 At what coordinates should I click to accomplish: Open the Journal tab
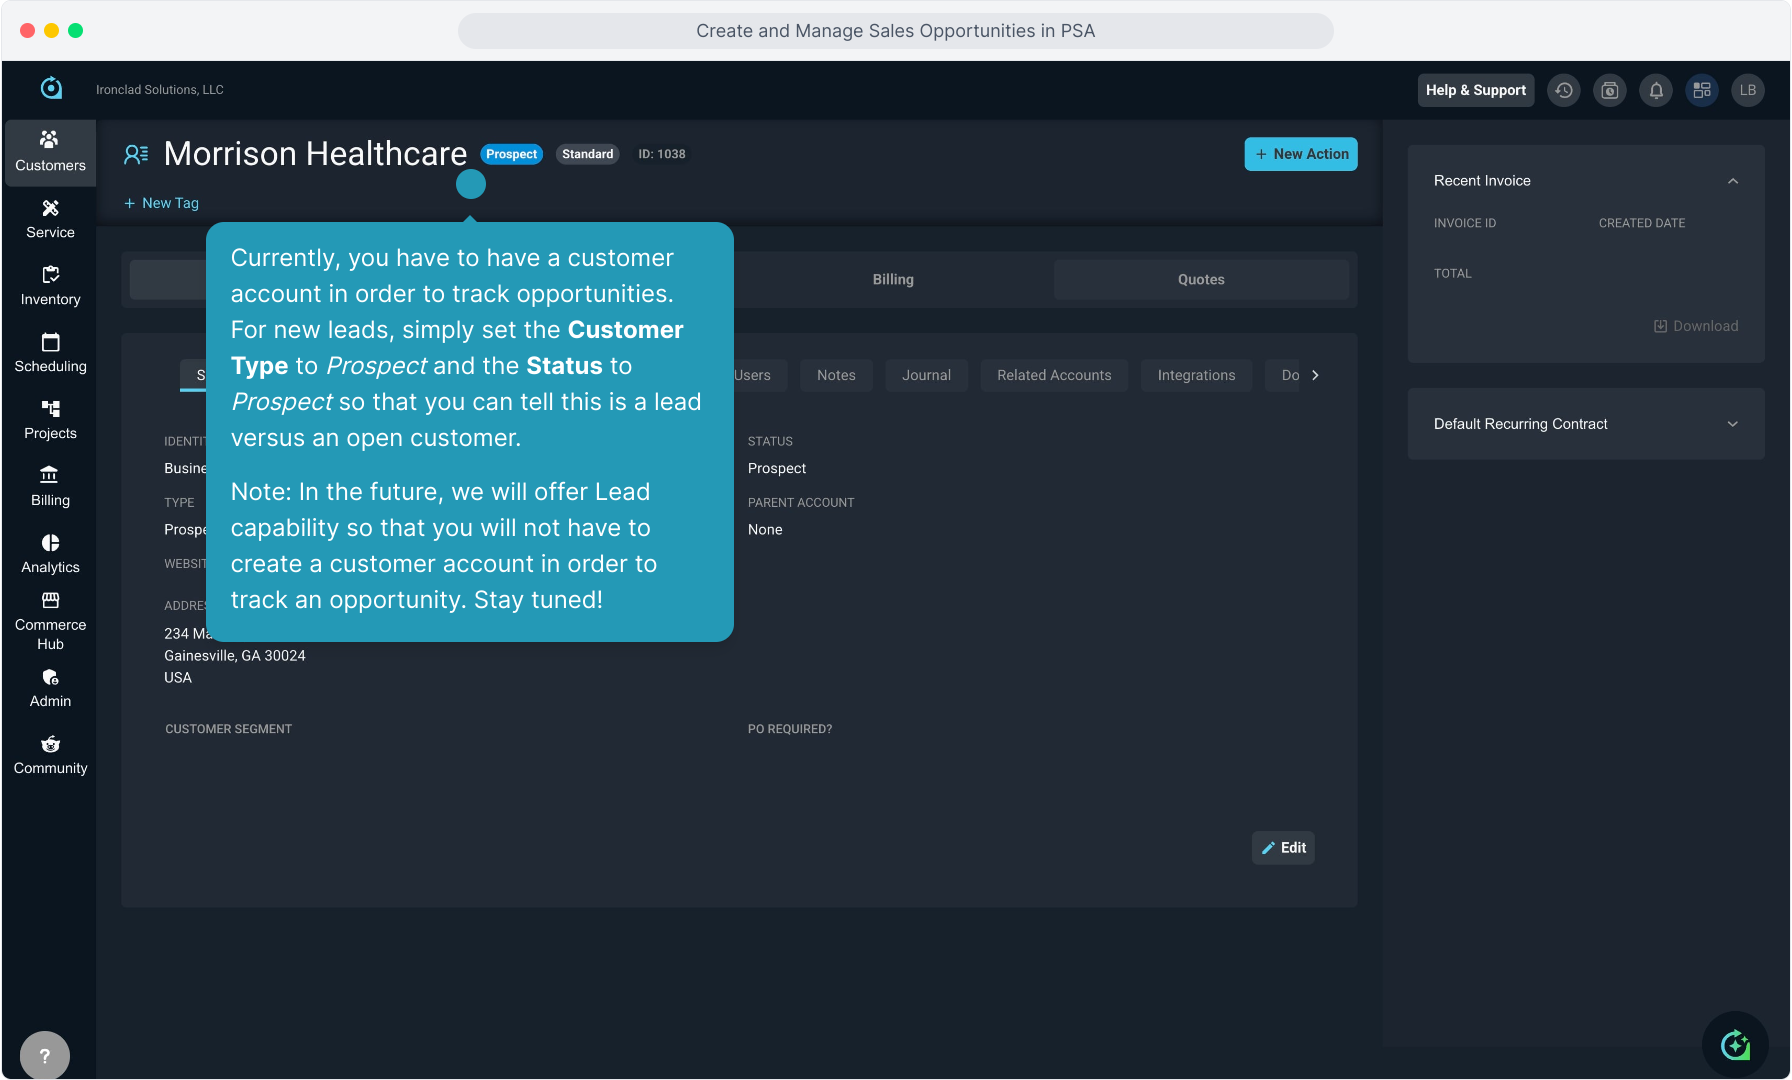(x=926, y=375)
